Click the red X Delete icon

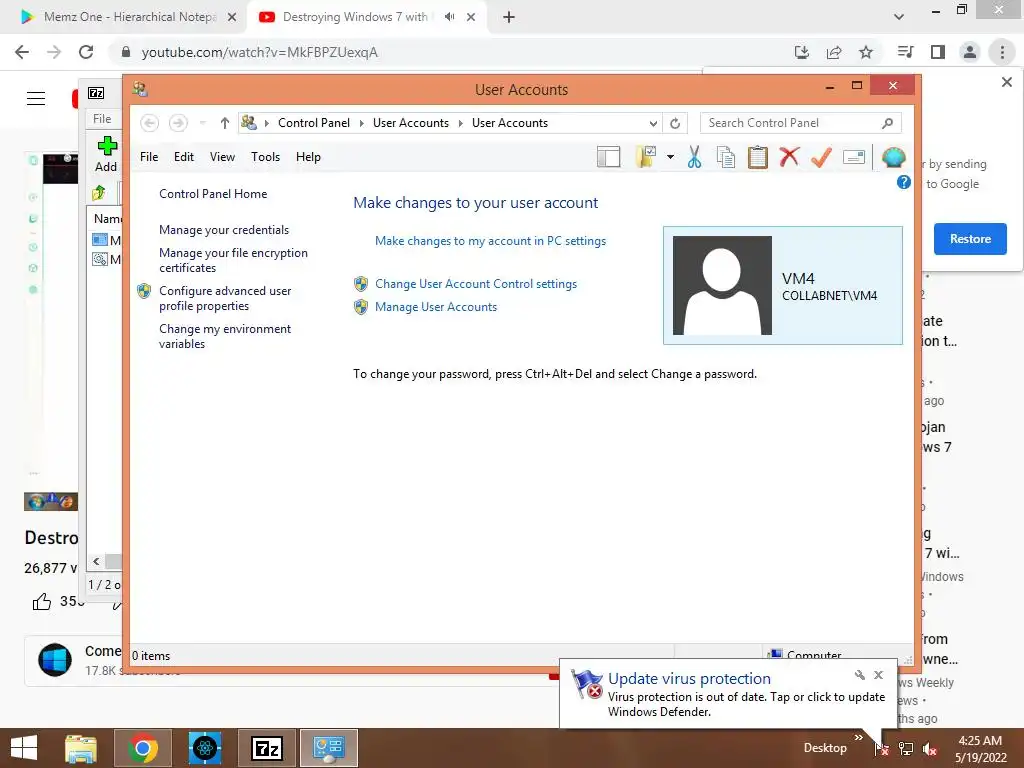pos(789,157)
